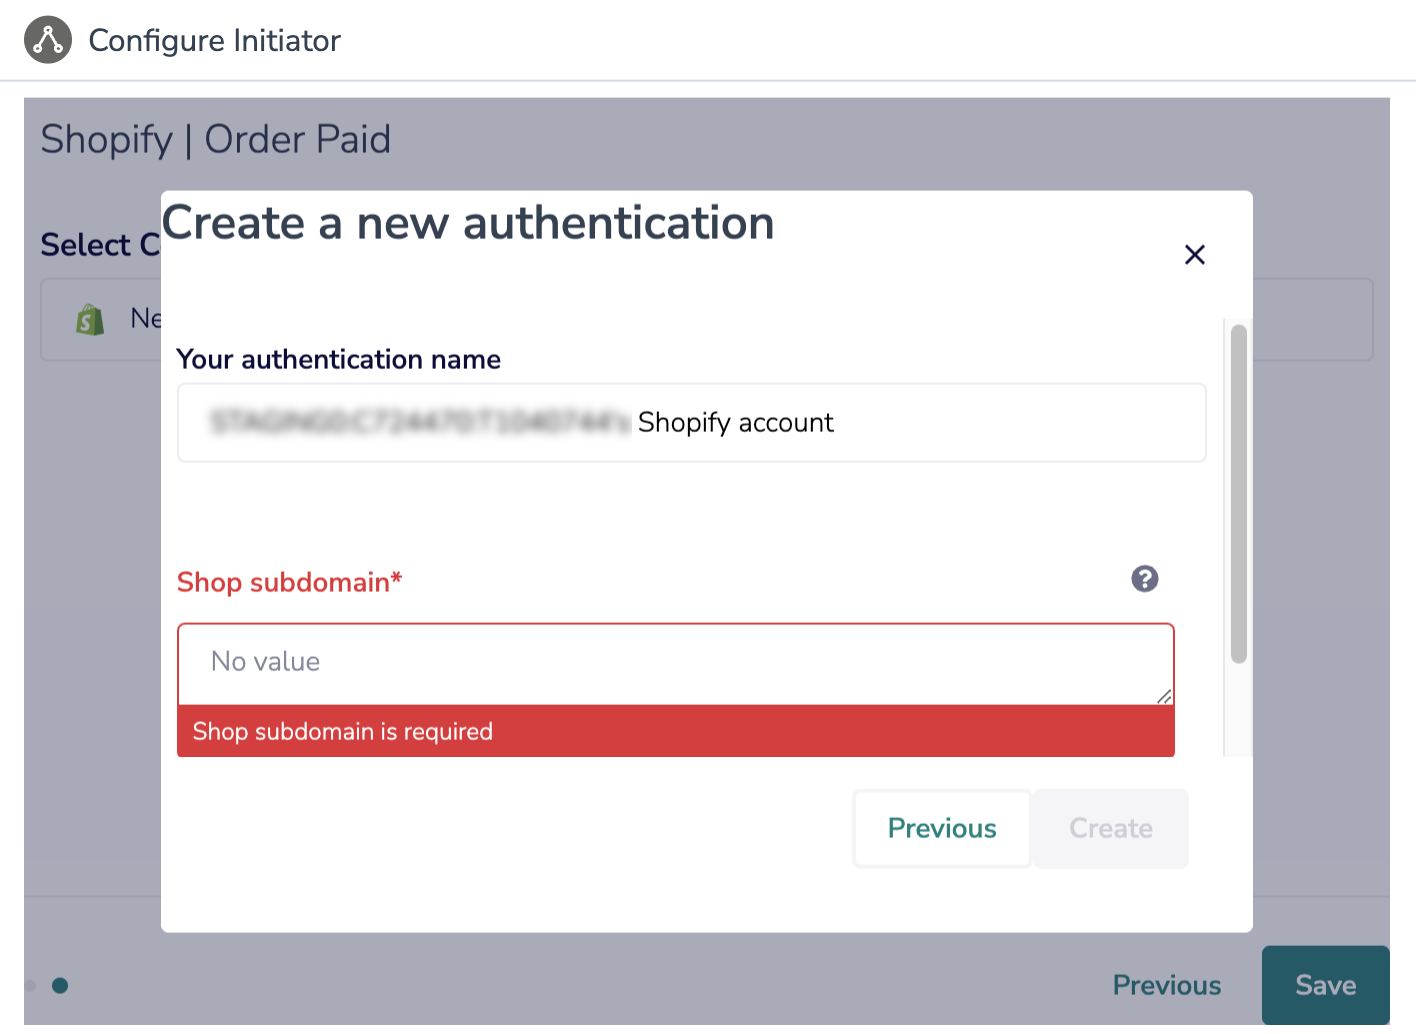Click the red Shop subdomain label
Image resolution: width=1416 pixels, height=1034 pixels.
point(289,582)
